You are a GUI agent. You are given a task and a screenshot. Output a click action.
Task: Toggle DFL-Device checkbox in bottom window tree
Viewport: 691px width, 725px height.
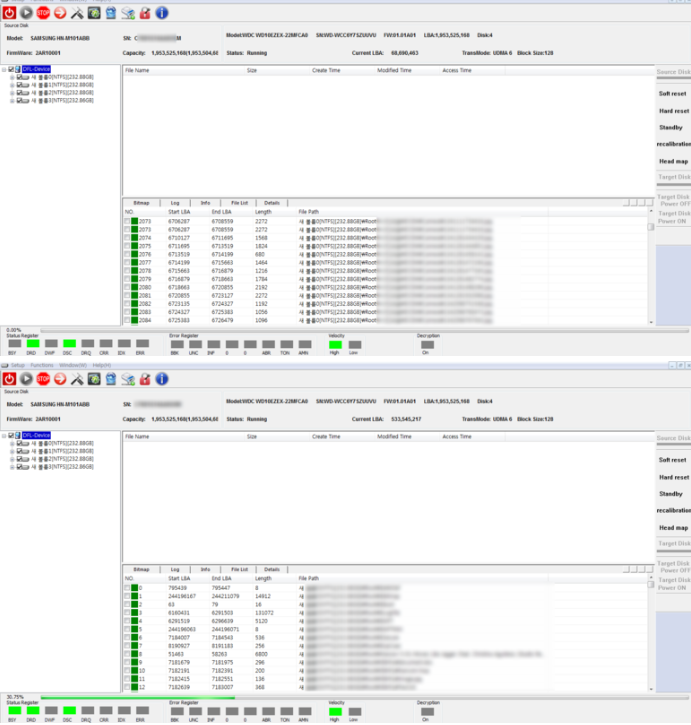[x=11, y=436]
